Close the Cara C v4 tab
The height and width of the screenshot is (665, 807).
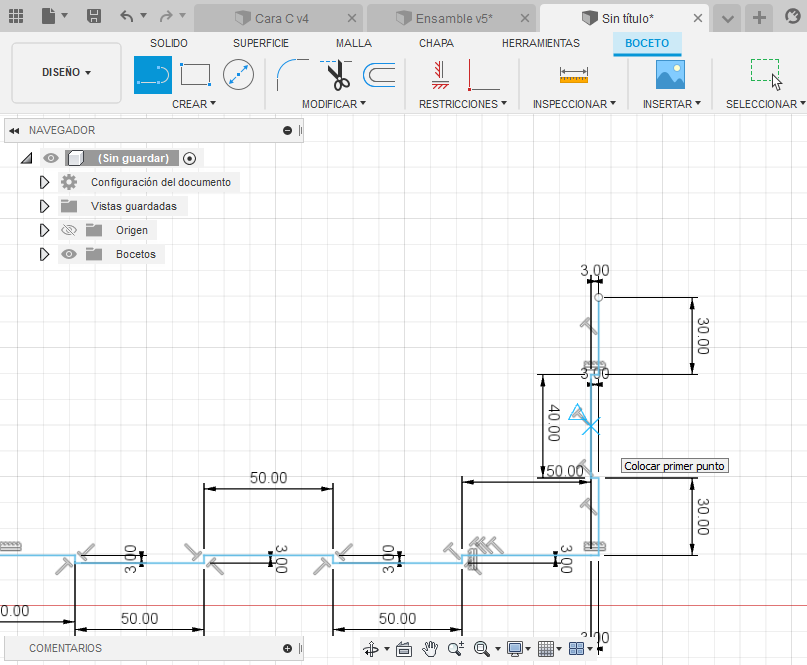click(352, 19)
